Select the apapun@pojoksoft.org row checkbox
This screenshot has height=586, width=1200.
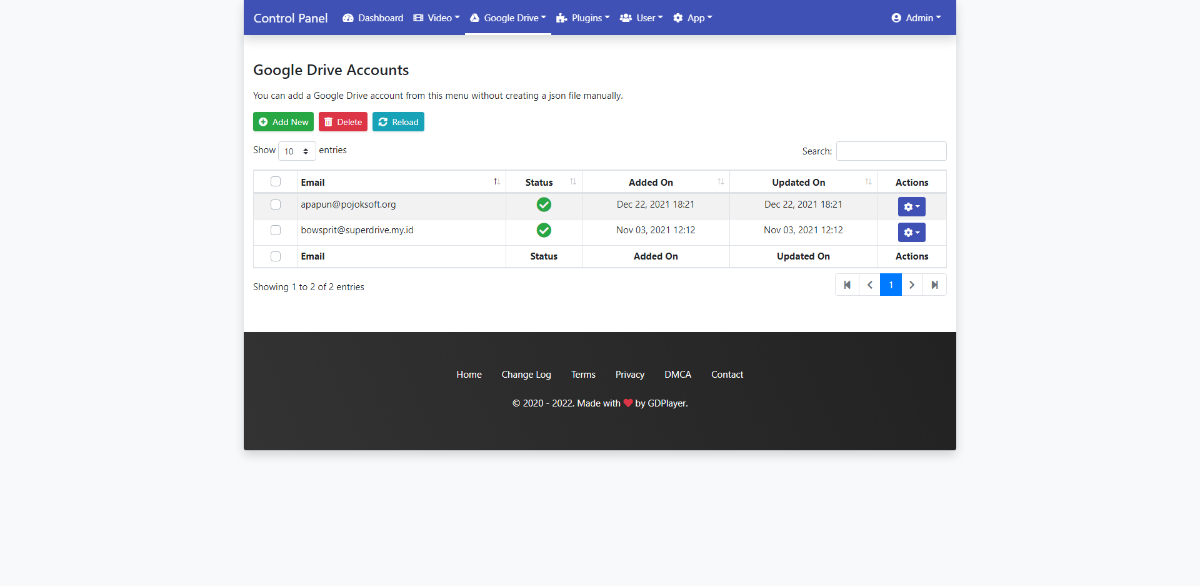tap(276, 205)
